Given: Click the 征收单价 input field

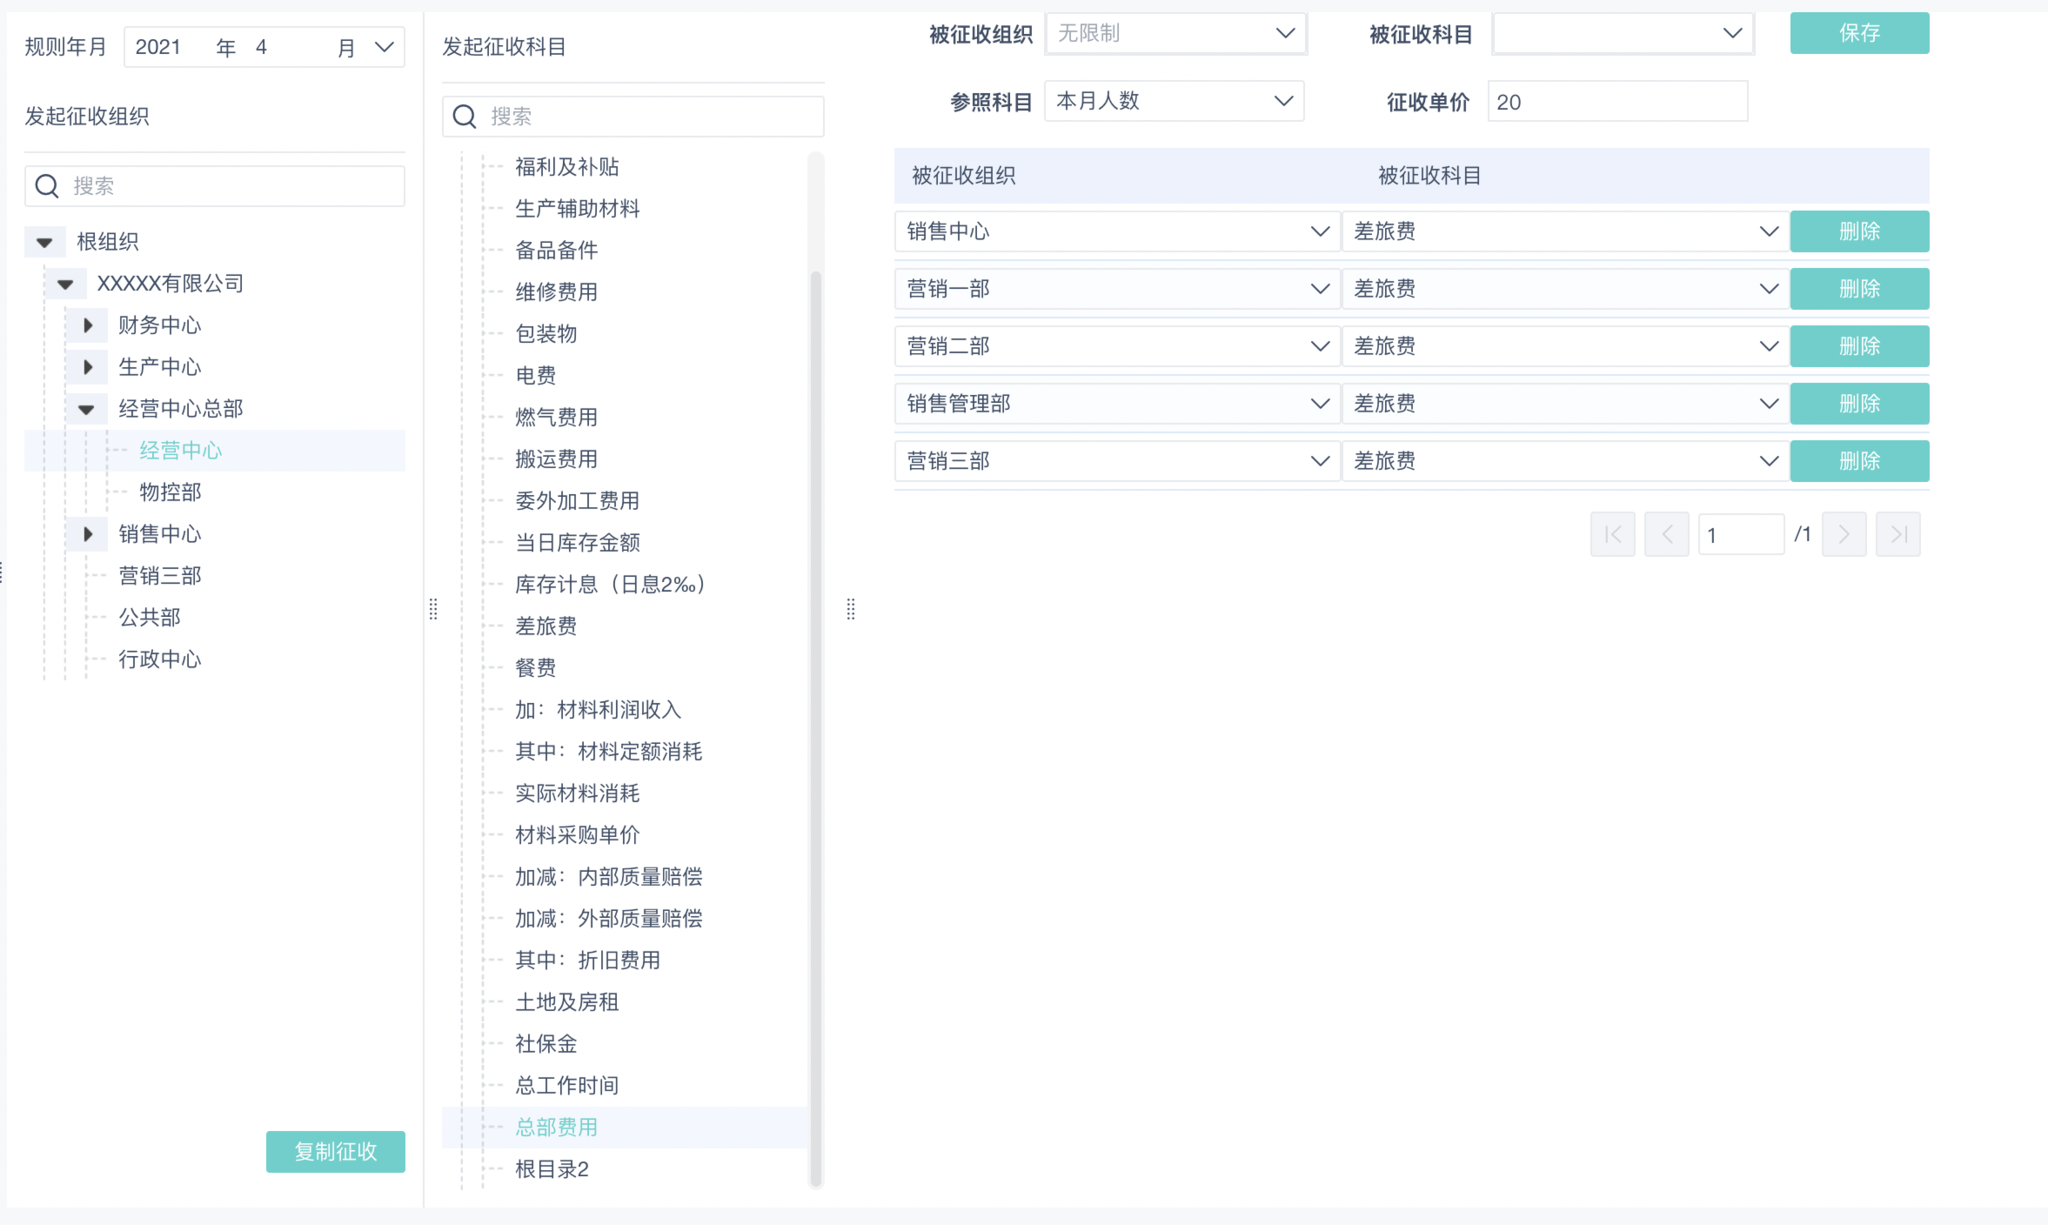Looking at the screenshot, I should (x=1617, y=102).
